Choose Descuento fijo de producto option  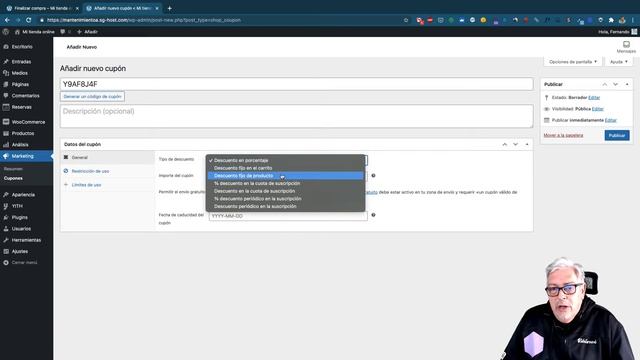tap(285, 176)
